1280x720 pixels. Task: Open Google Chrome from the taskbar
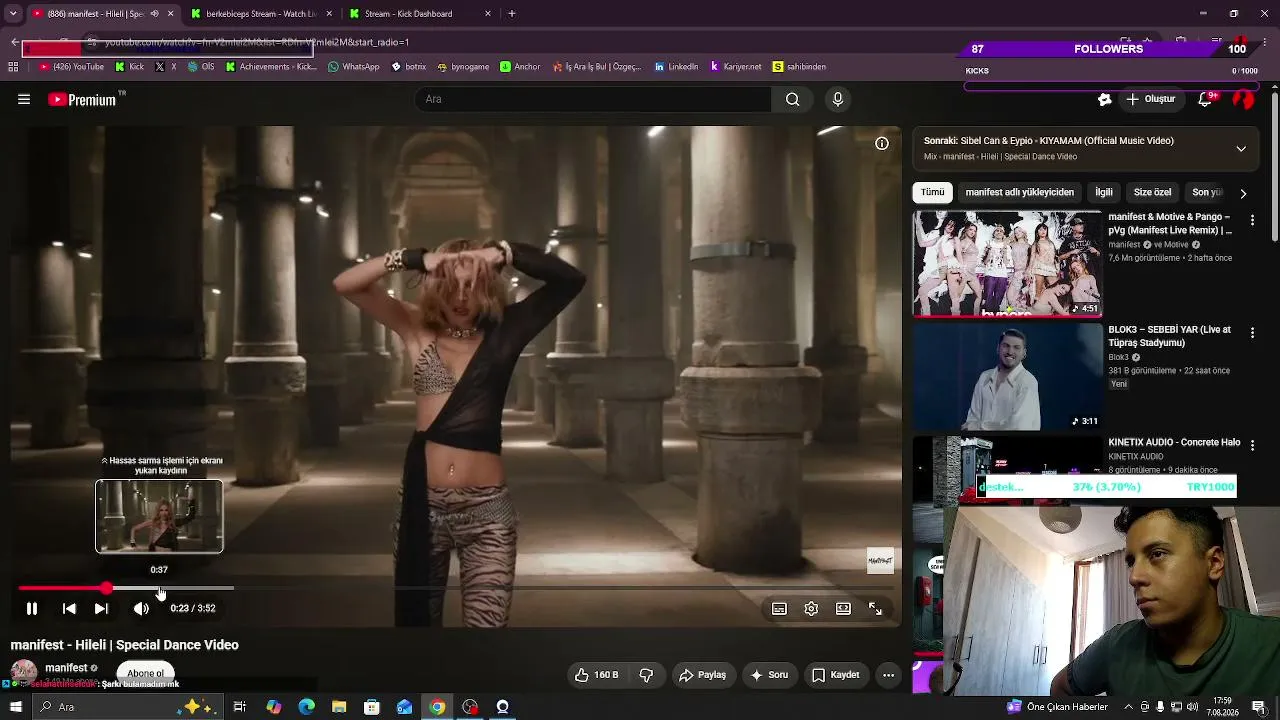click(x=437, y=707)
